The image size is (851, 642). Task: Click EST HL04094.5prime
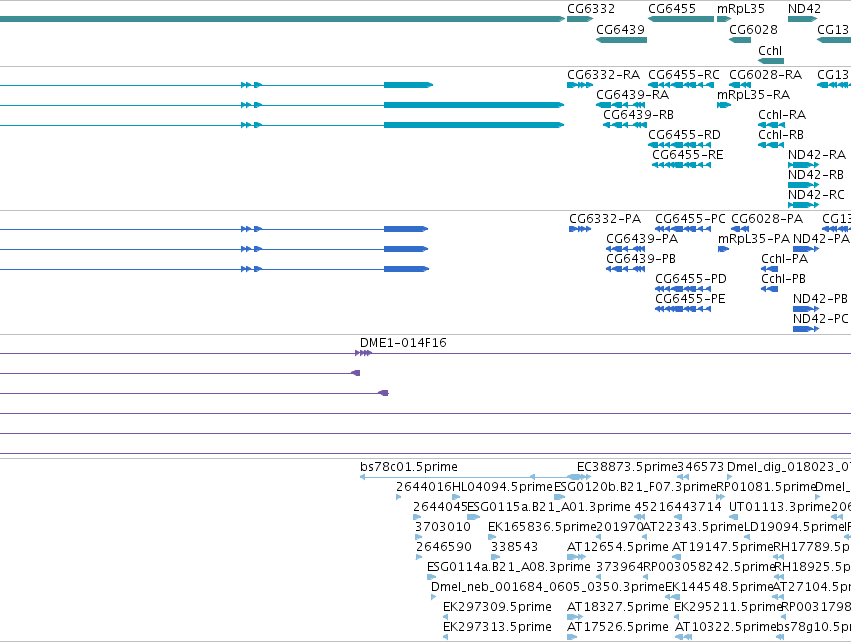(502, 487)
